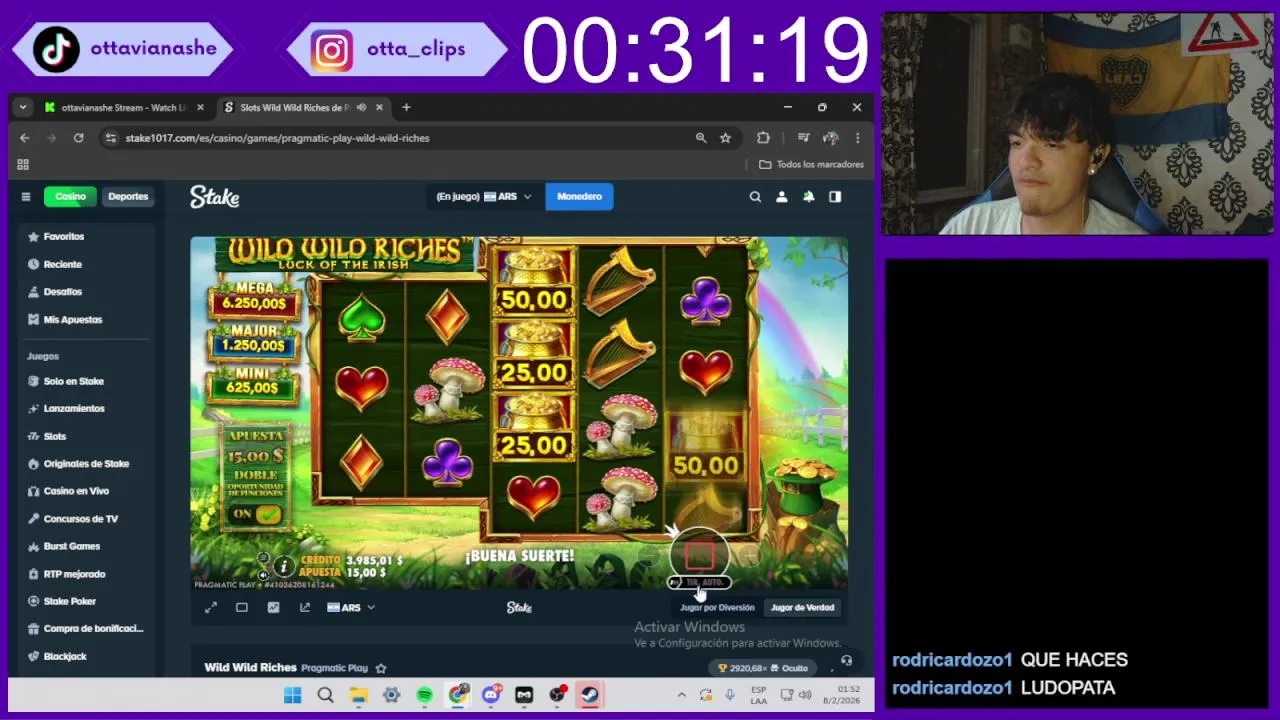Open Stake notifications bell
This screenshot has width=1280, height=720.
pyautogui.click(x=808, y=197)
